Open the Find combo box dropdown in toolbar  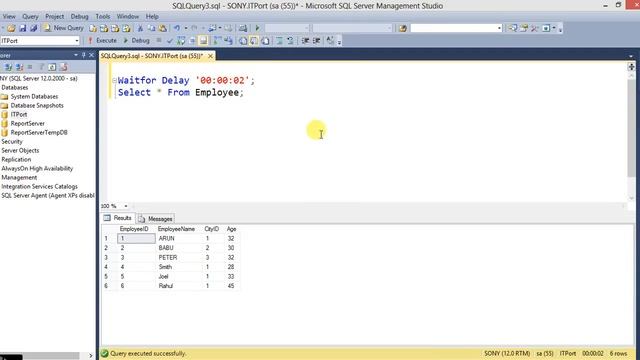(x=499, y=28)
